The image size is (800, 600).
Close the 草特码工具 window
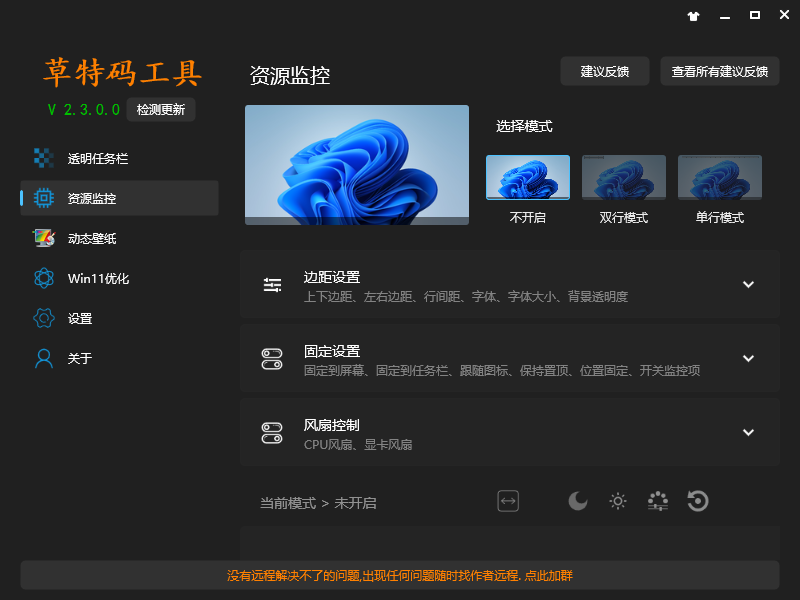click(784, 15)
